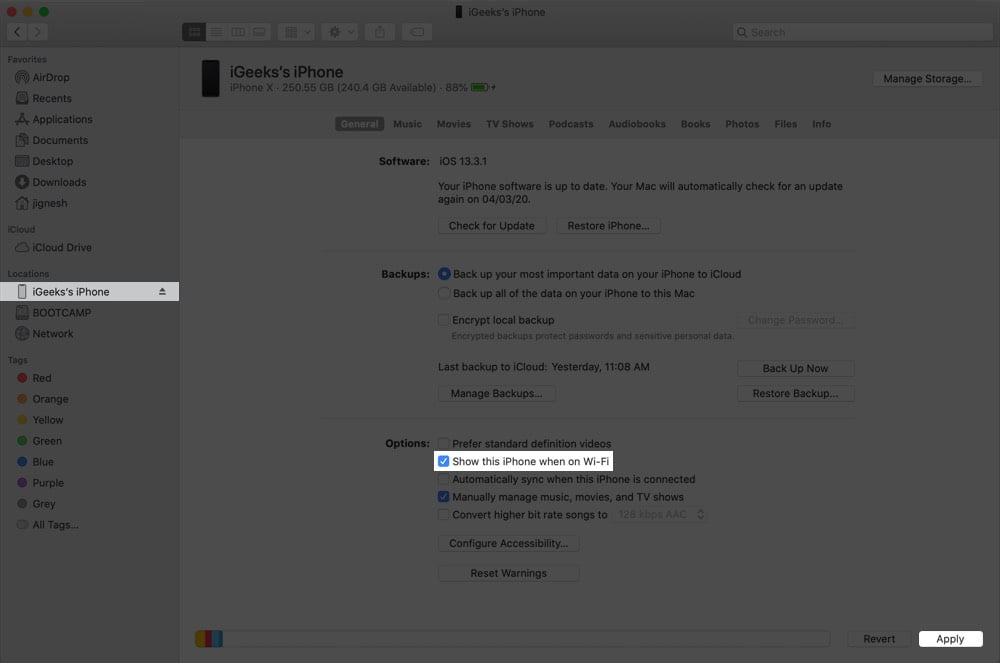Click the Restore iPhone button
The image size is (1000, 663).
pyautogui.click(x=608, y=226)
